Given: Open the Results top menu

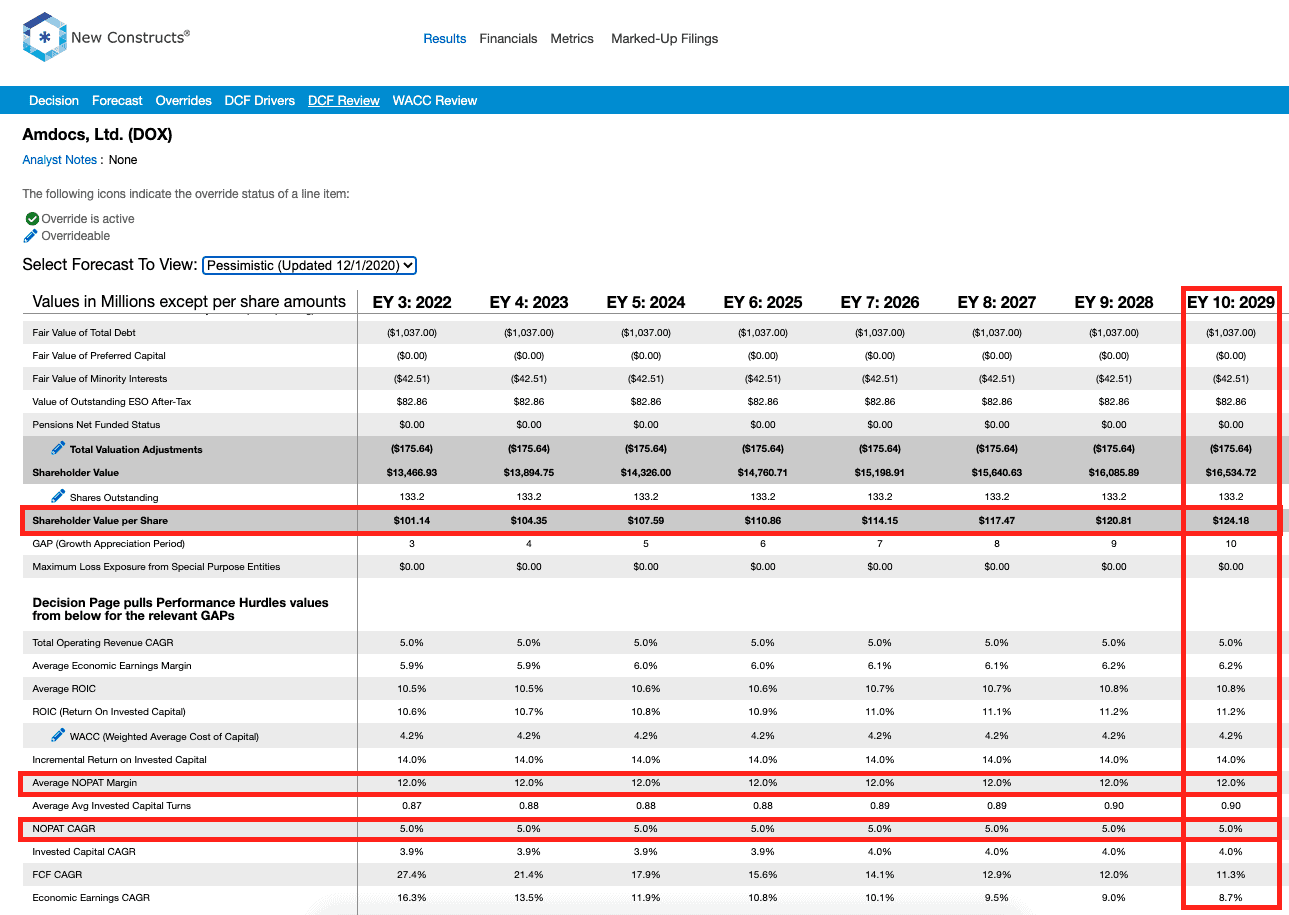Looking at the screenshot, I should (x=445, y=39).
